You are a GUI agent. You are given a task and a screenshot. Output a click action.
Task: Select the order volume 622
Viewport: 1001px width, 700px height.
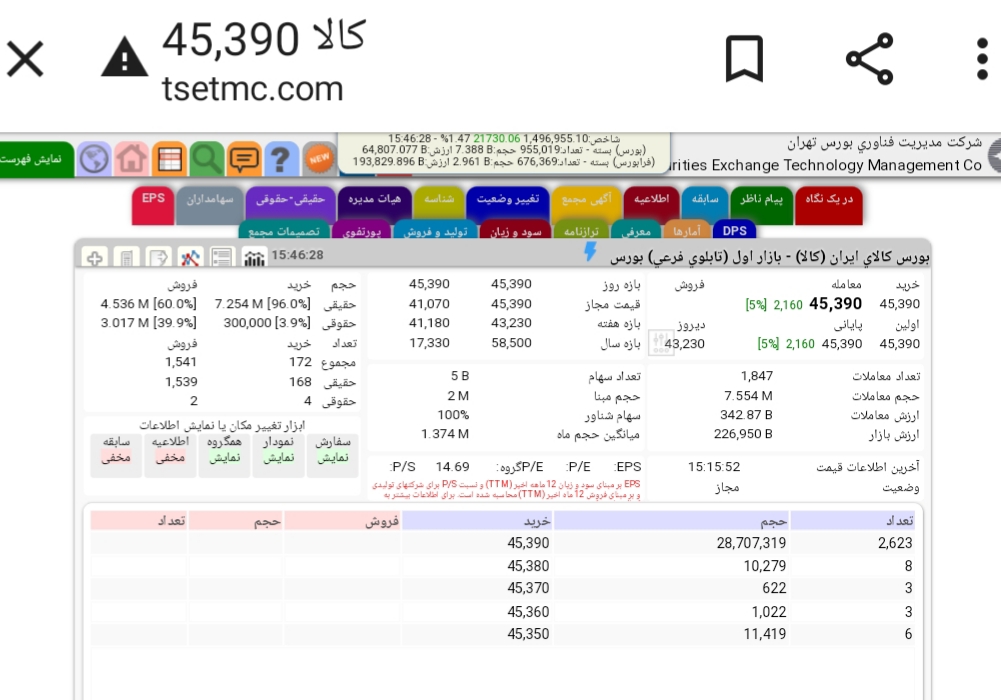(774, 588)
